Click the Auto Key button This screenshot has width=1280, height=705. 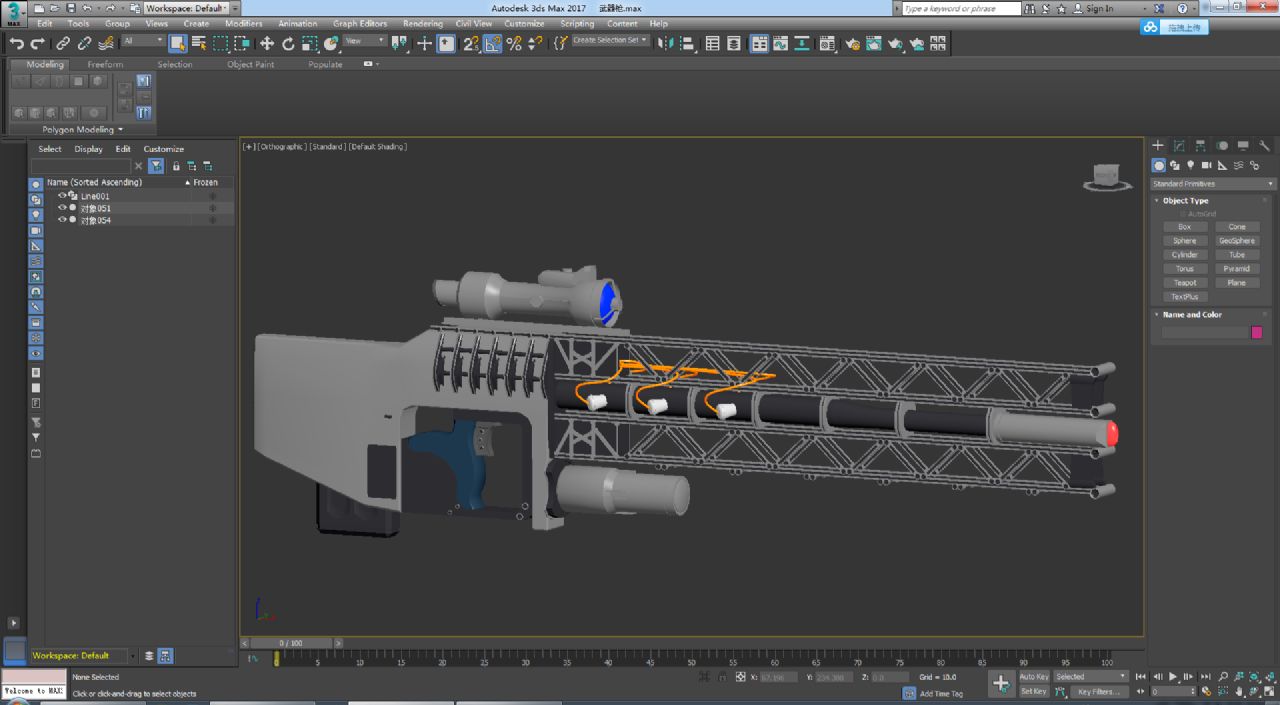1034,676
